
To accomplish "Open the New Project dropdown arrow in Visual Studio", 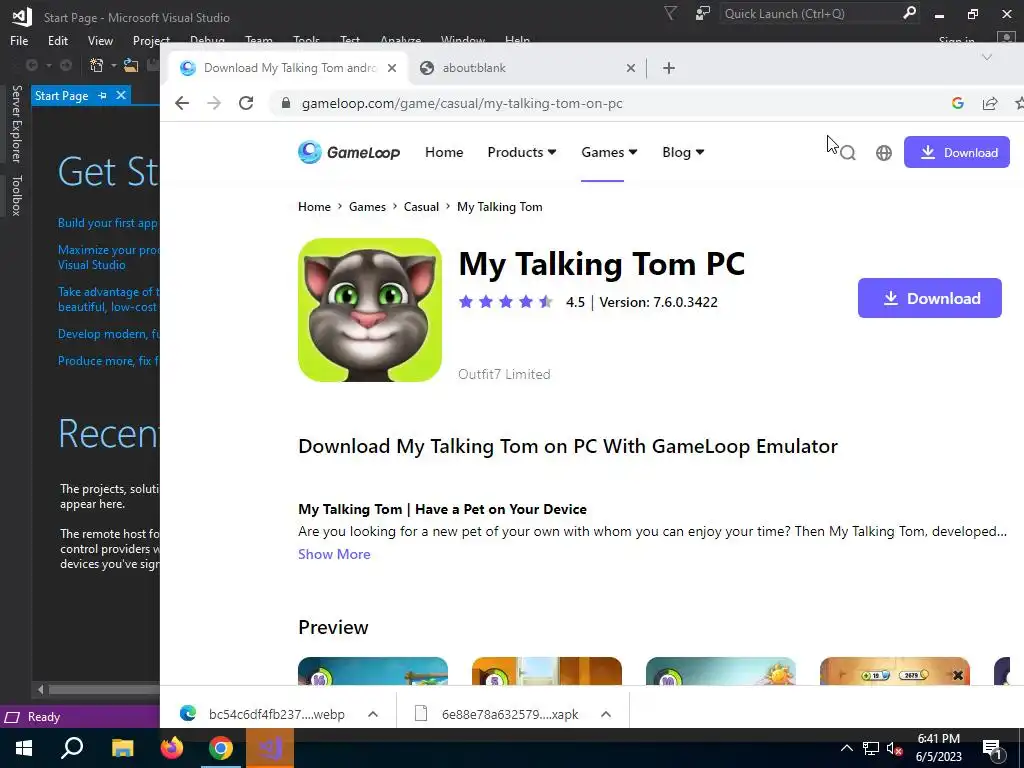I will (113, 65).
